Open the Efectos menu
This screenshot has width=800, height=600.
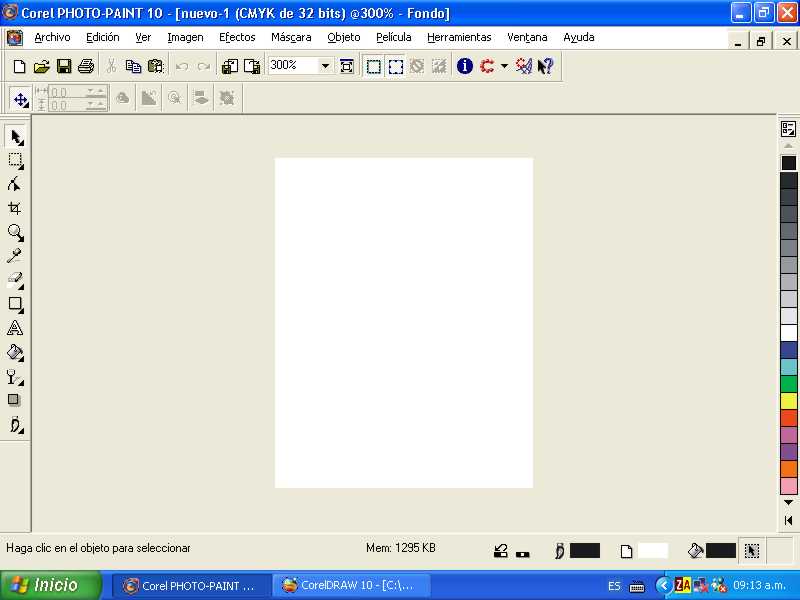click(x=237, y=37)
